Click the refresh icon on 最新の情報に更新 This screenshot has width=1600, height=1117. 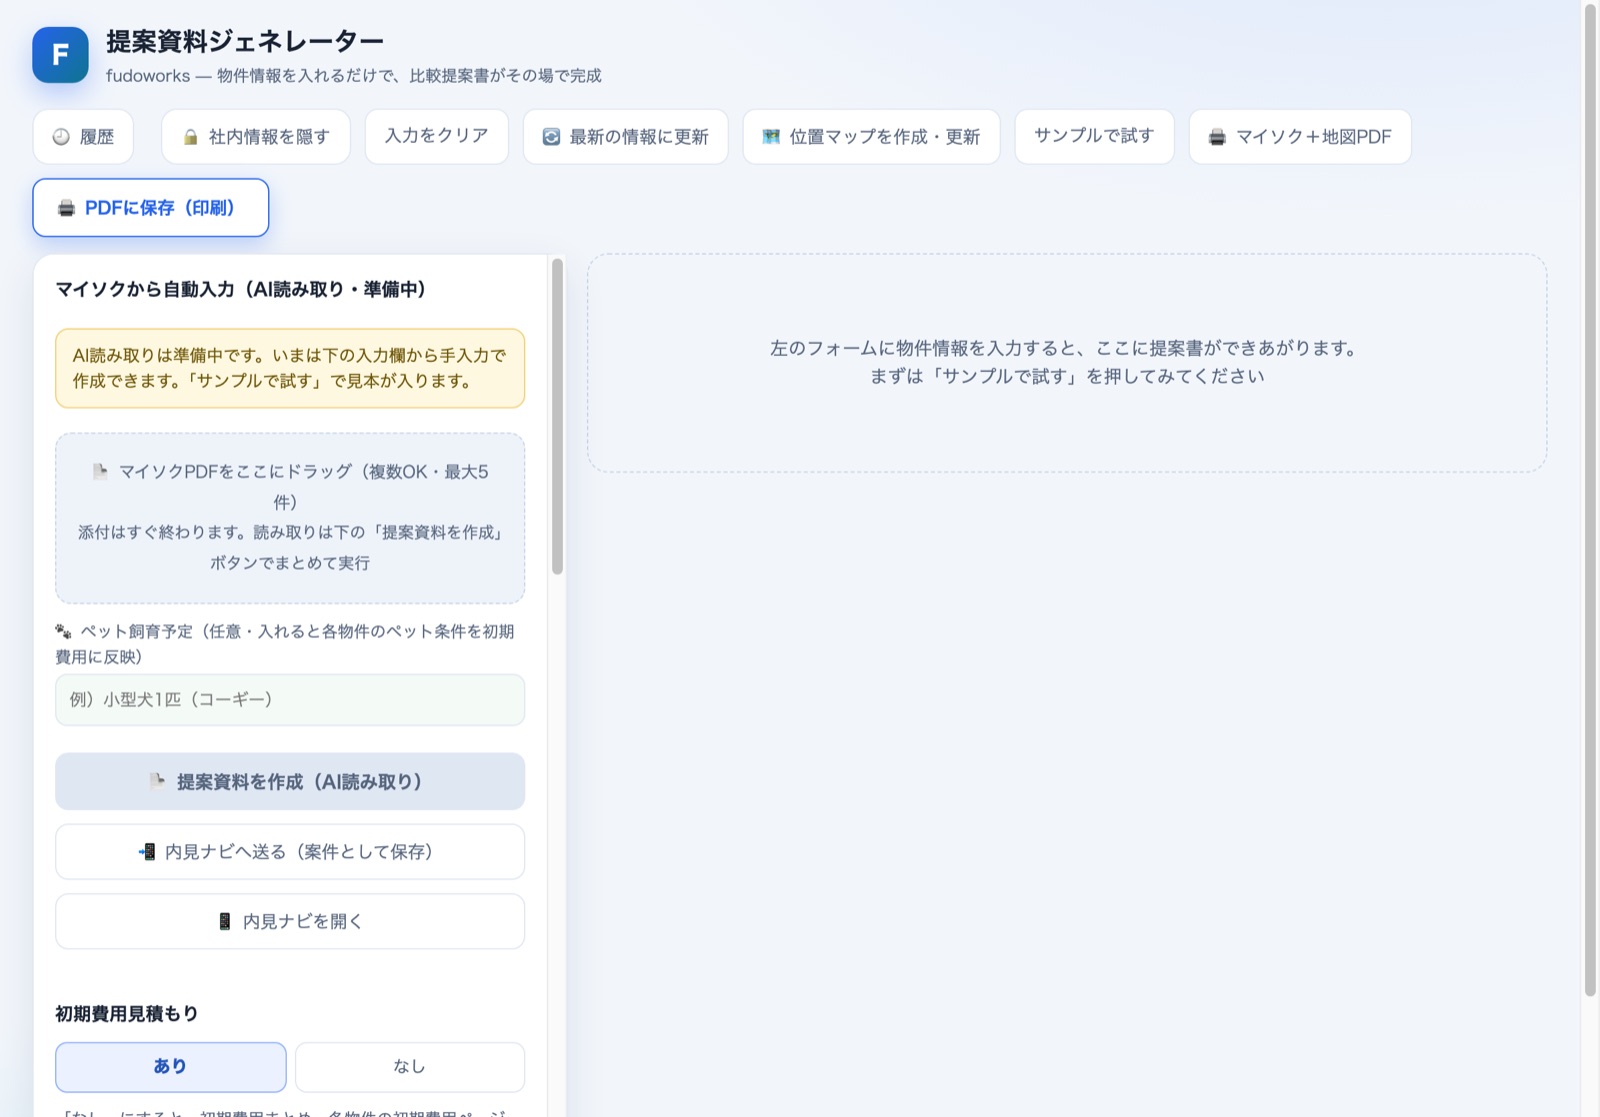point(551,137)
